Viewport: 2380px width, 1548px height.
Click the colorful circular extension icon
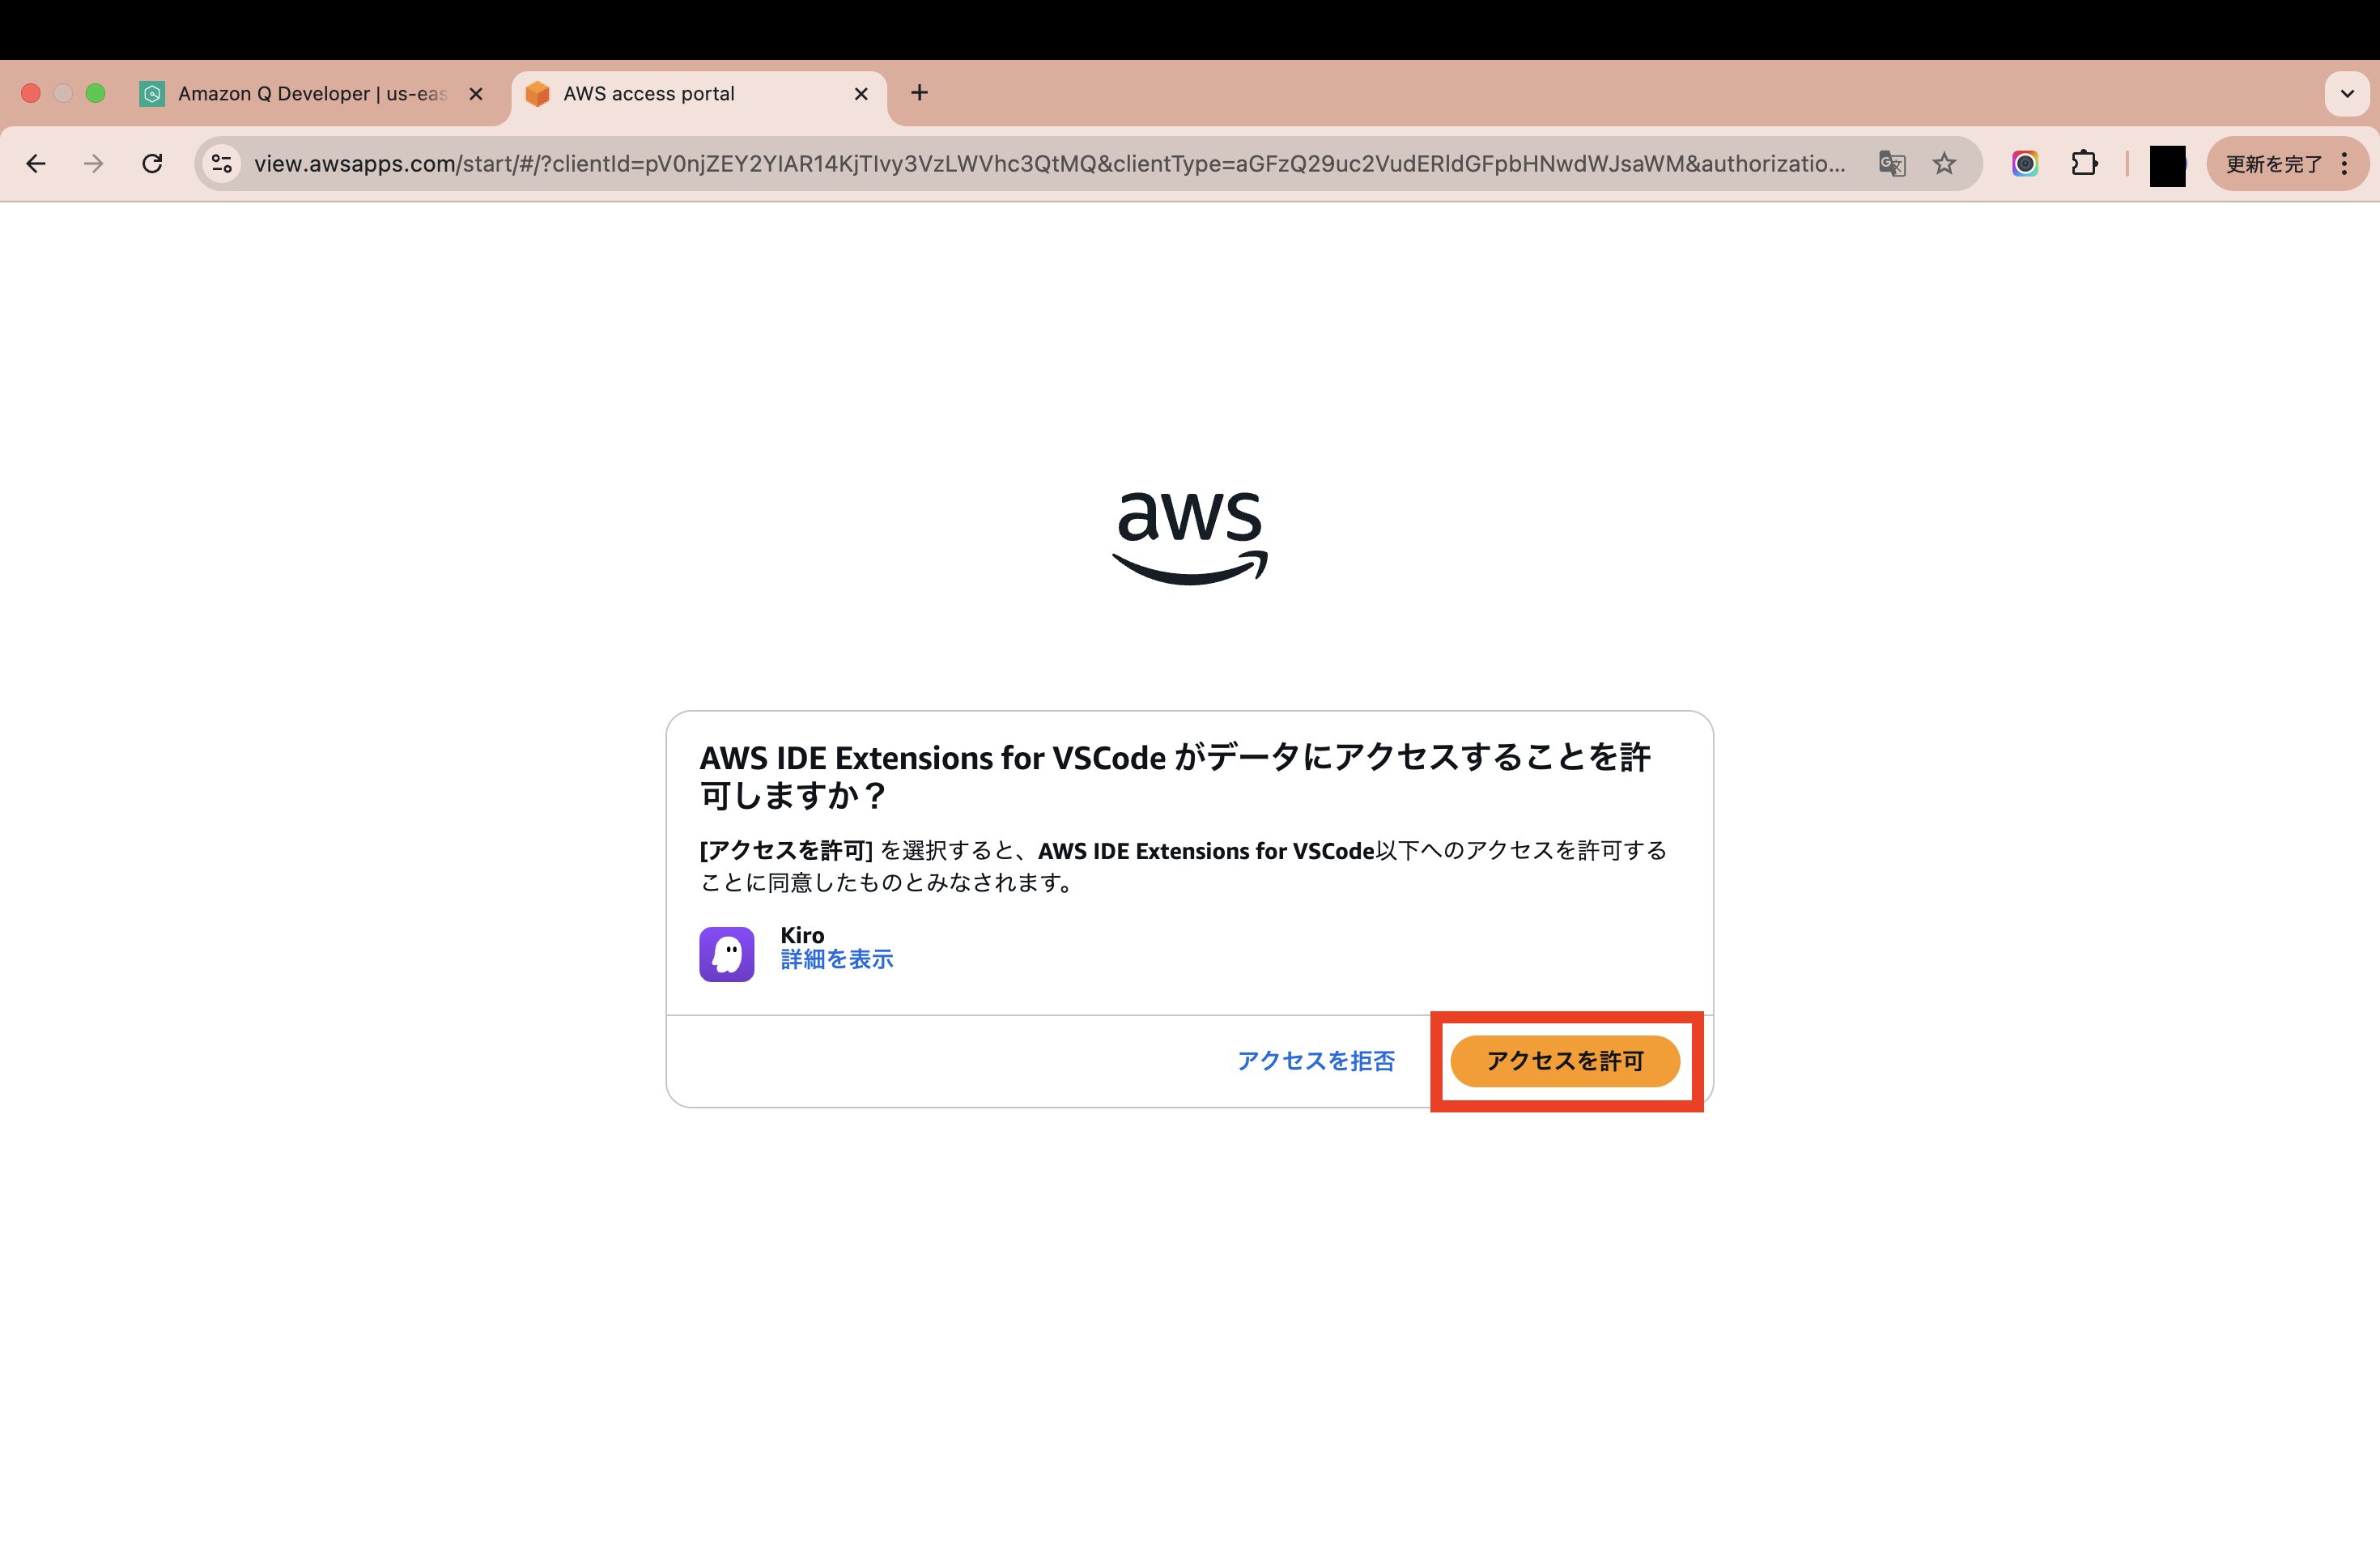point(2025,163)
